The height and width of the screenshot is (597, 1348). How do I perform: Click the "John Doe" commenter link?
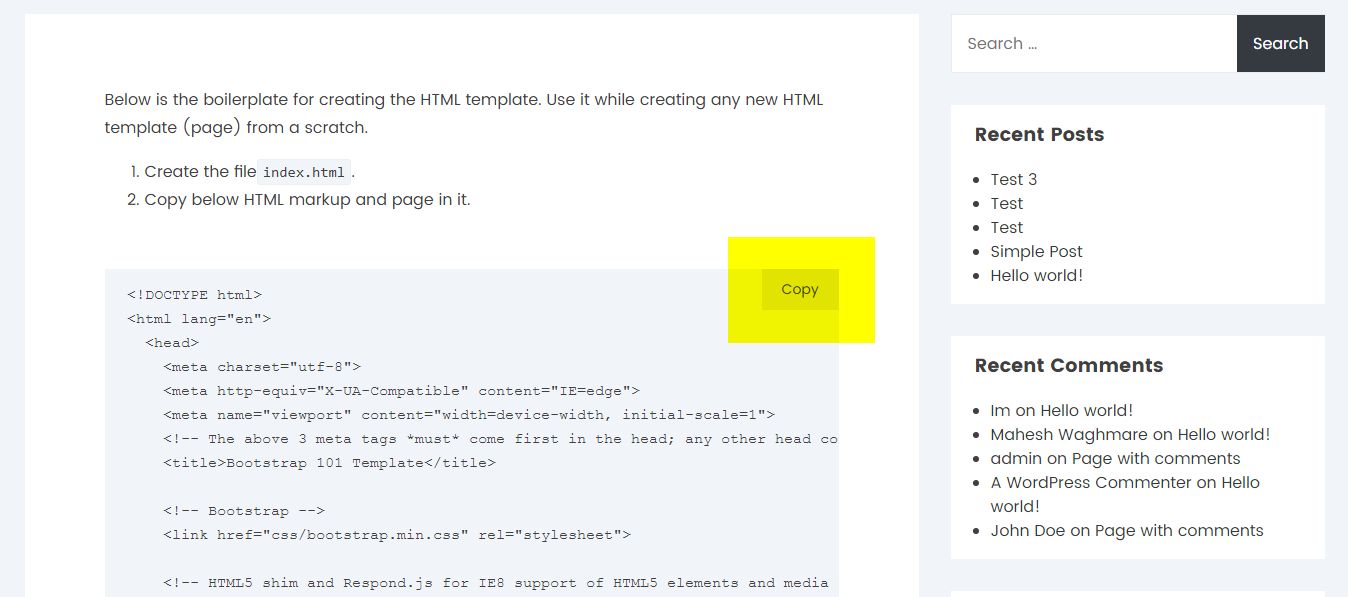click(x=1027, y=530)
